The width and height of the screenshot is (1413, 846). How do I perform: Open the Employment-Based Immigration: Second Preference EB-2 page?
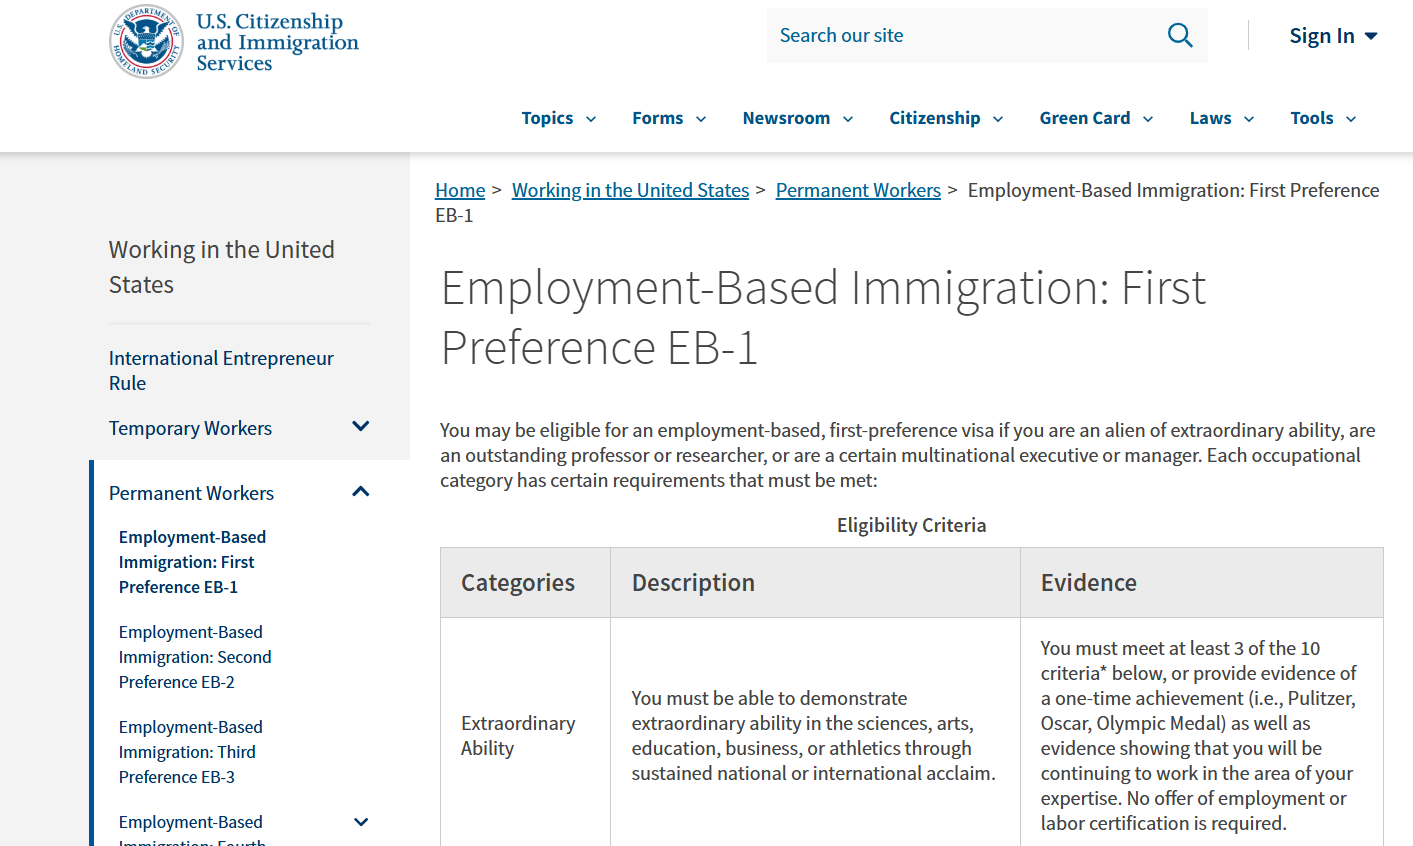click(x=195, y=656)
